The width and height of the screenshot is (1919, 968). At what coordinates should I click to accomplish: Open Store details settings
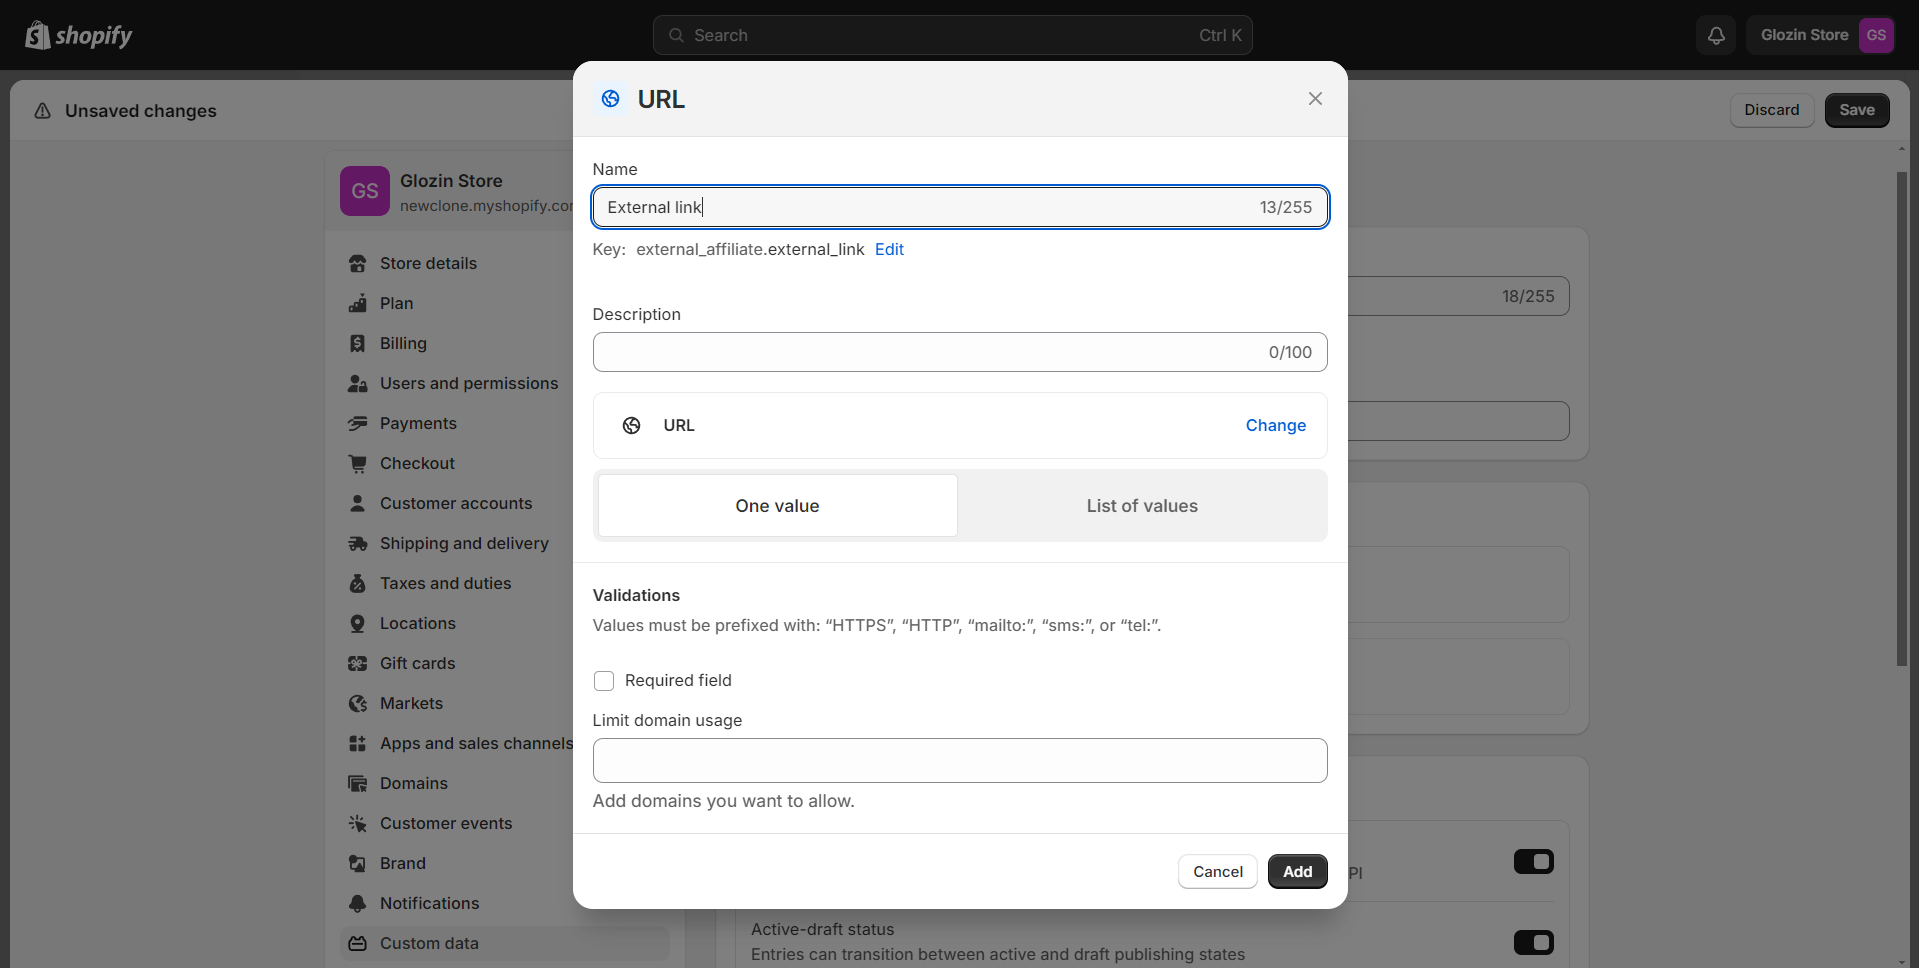point(428,264)
